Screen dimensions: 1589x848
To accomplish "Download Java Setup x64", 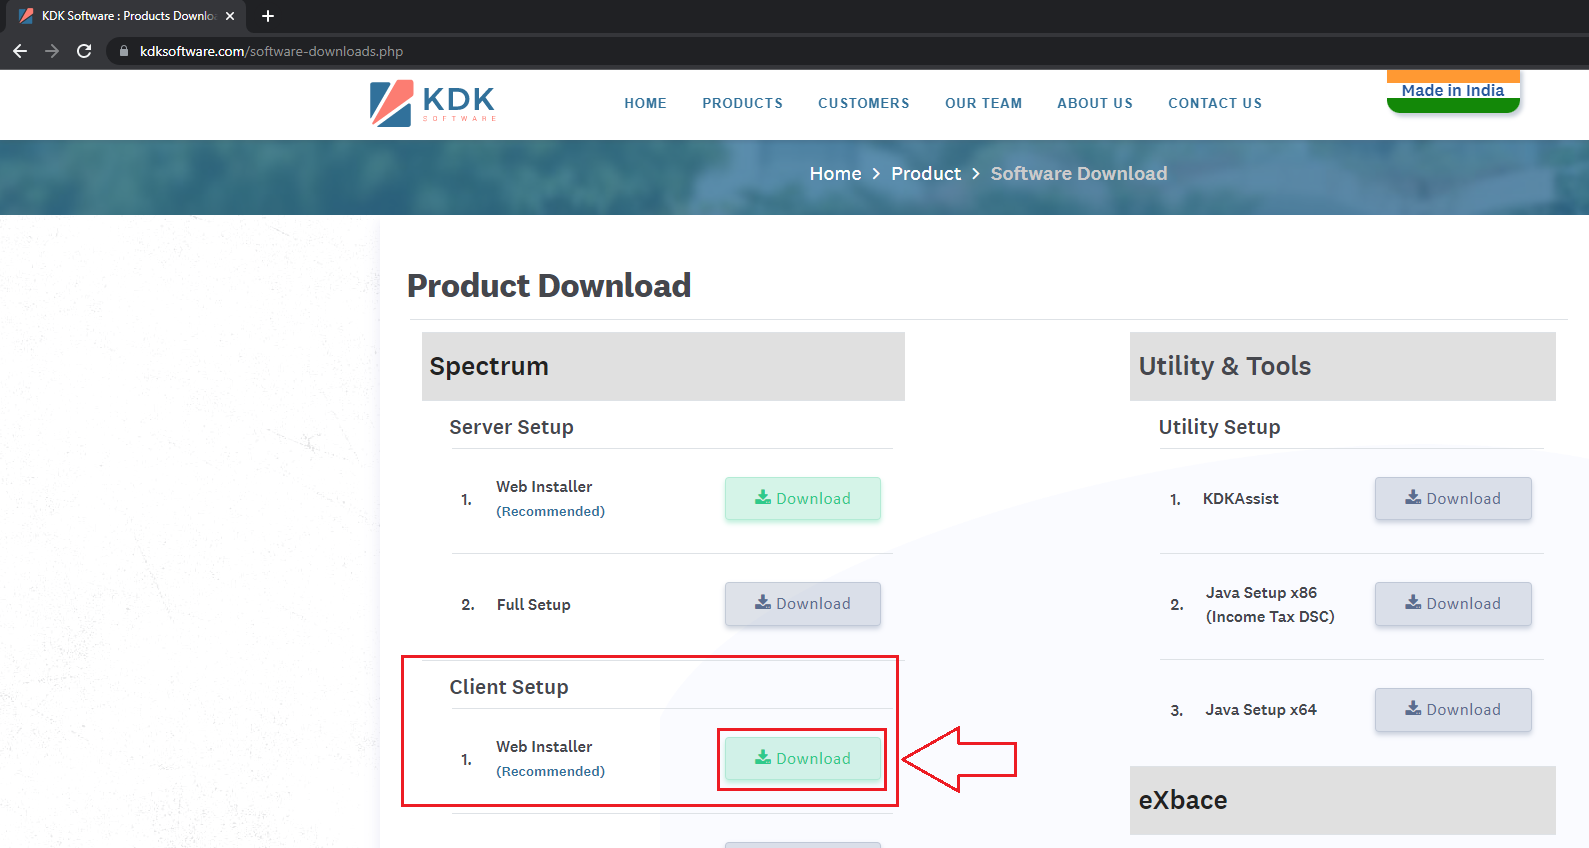I will point(1453,710).
